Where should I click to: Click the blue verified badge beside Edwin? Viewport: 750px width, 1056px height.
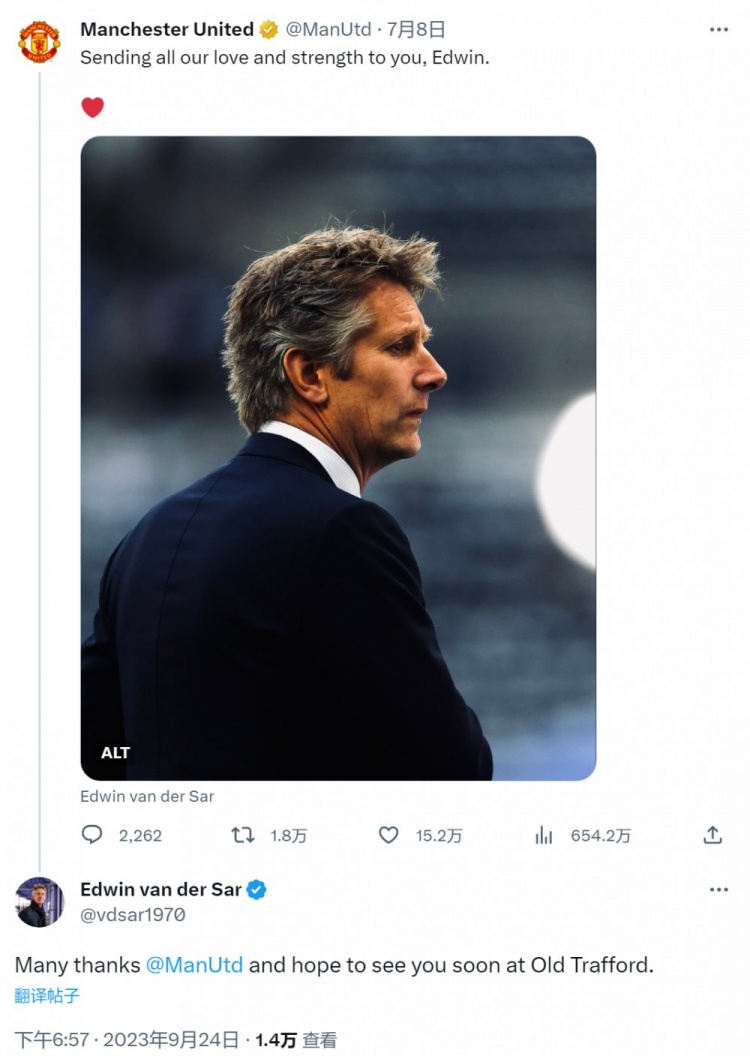257,890
